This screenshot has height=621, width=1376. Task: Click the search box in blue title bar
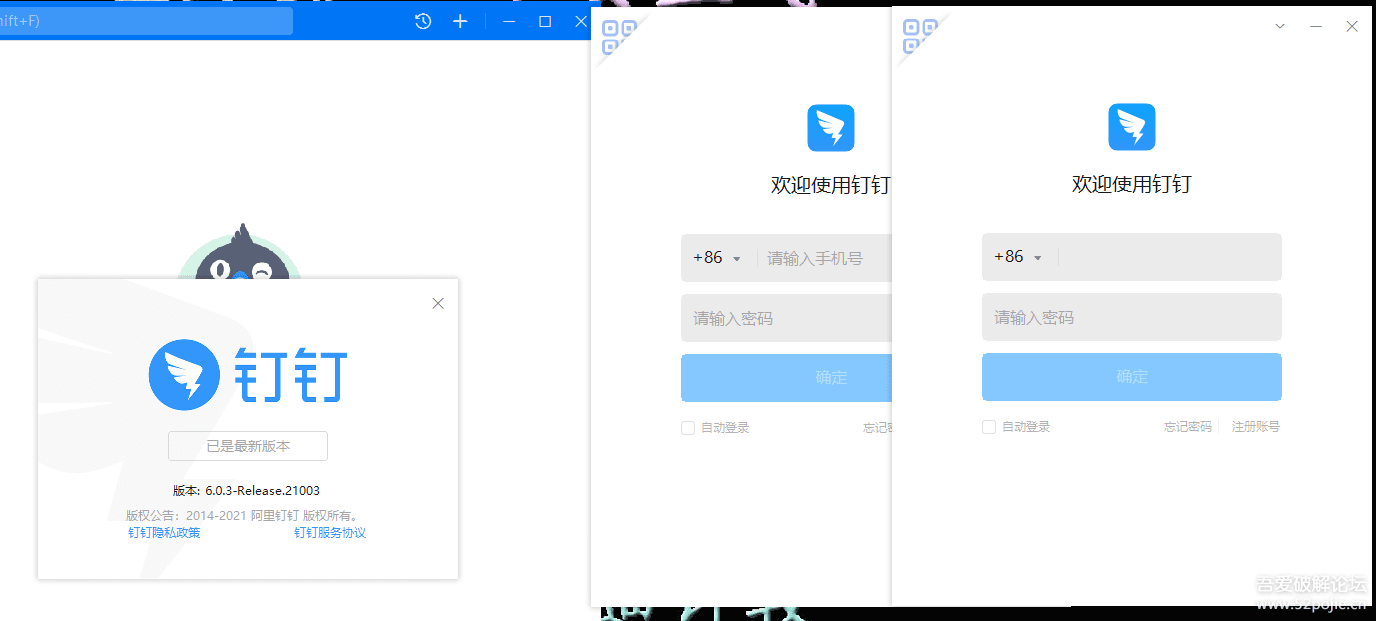coord(146,21)
